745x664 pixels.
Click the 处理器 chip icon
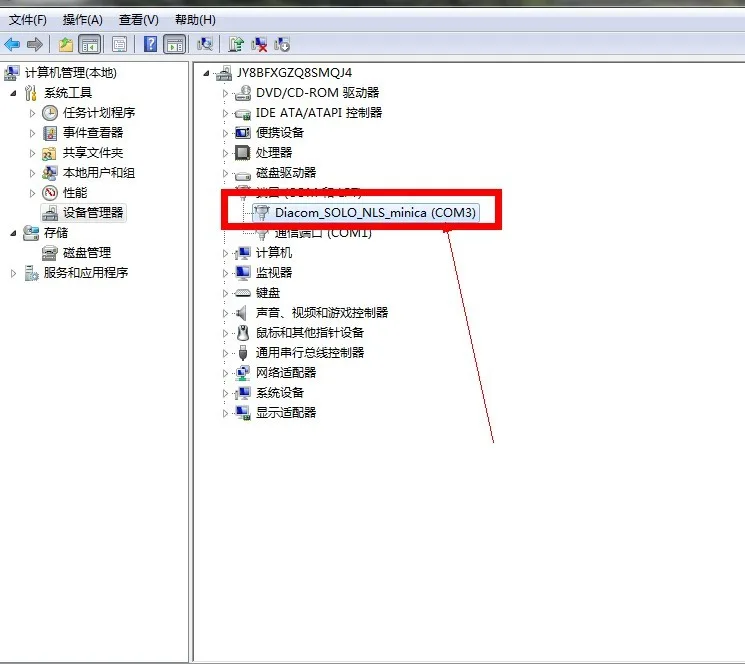click(x=242, y=153)
